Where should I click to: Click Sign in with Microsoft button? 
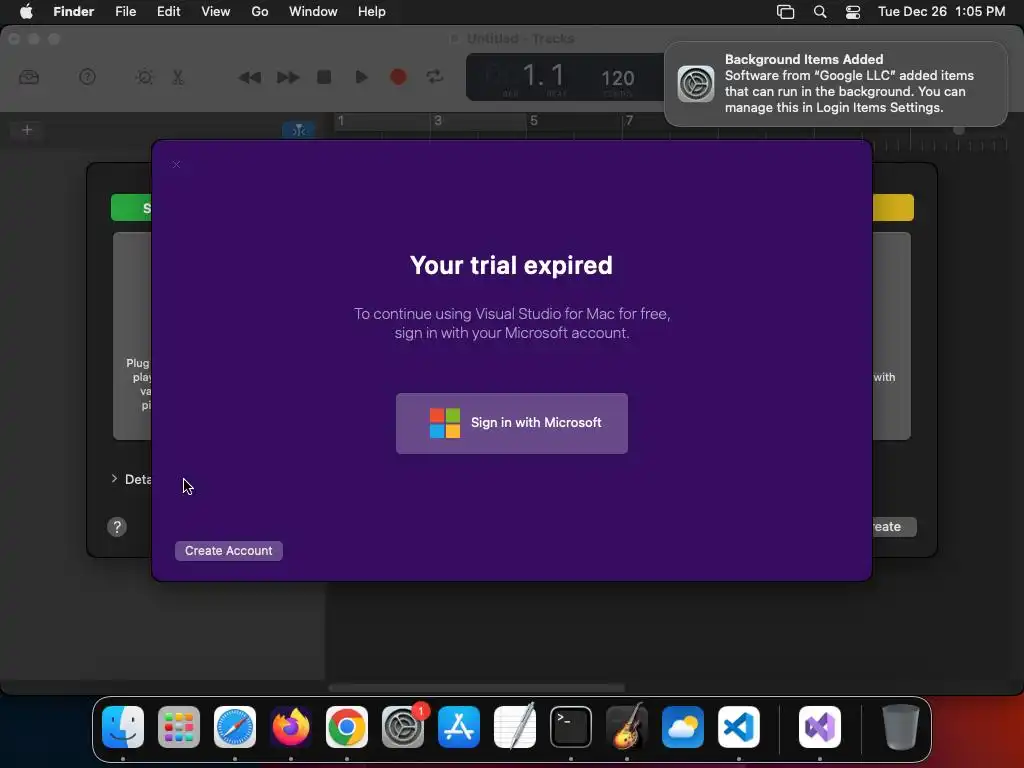[x=511, y=423]
